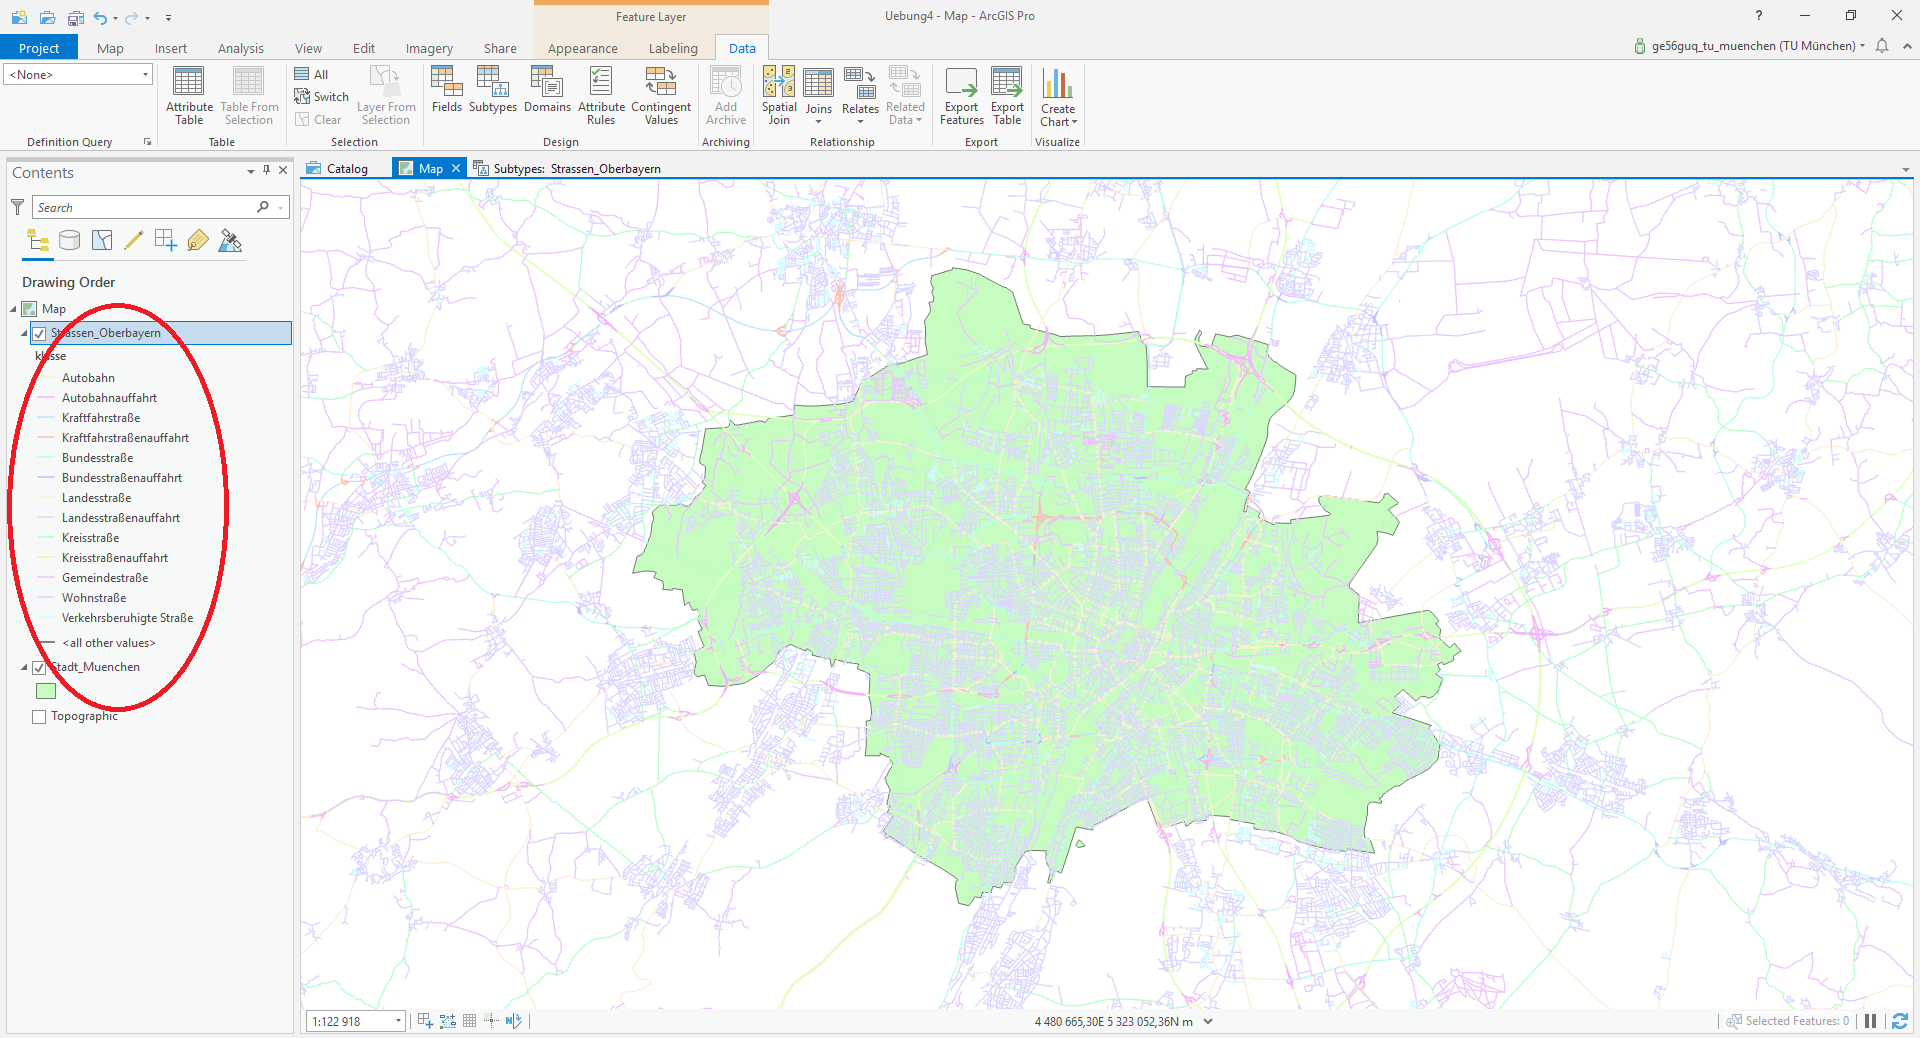Enable the Topographic basemap layer

[39, 716]
